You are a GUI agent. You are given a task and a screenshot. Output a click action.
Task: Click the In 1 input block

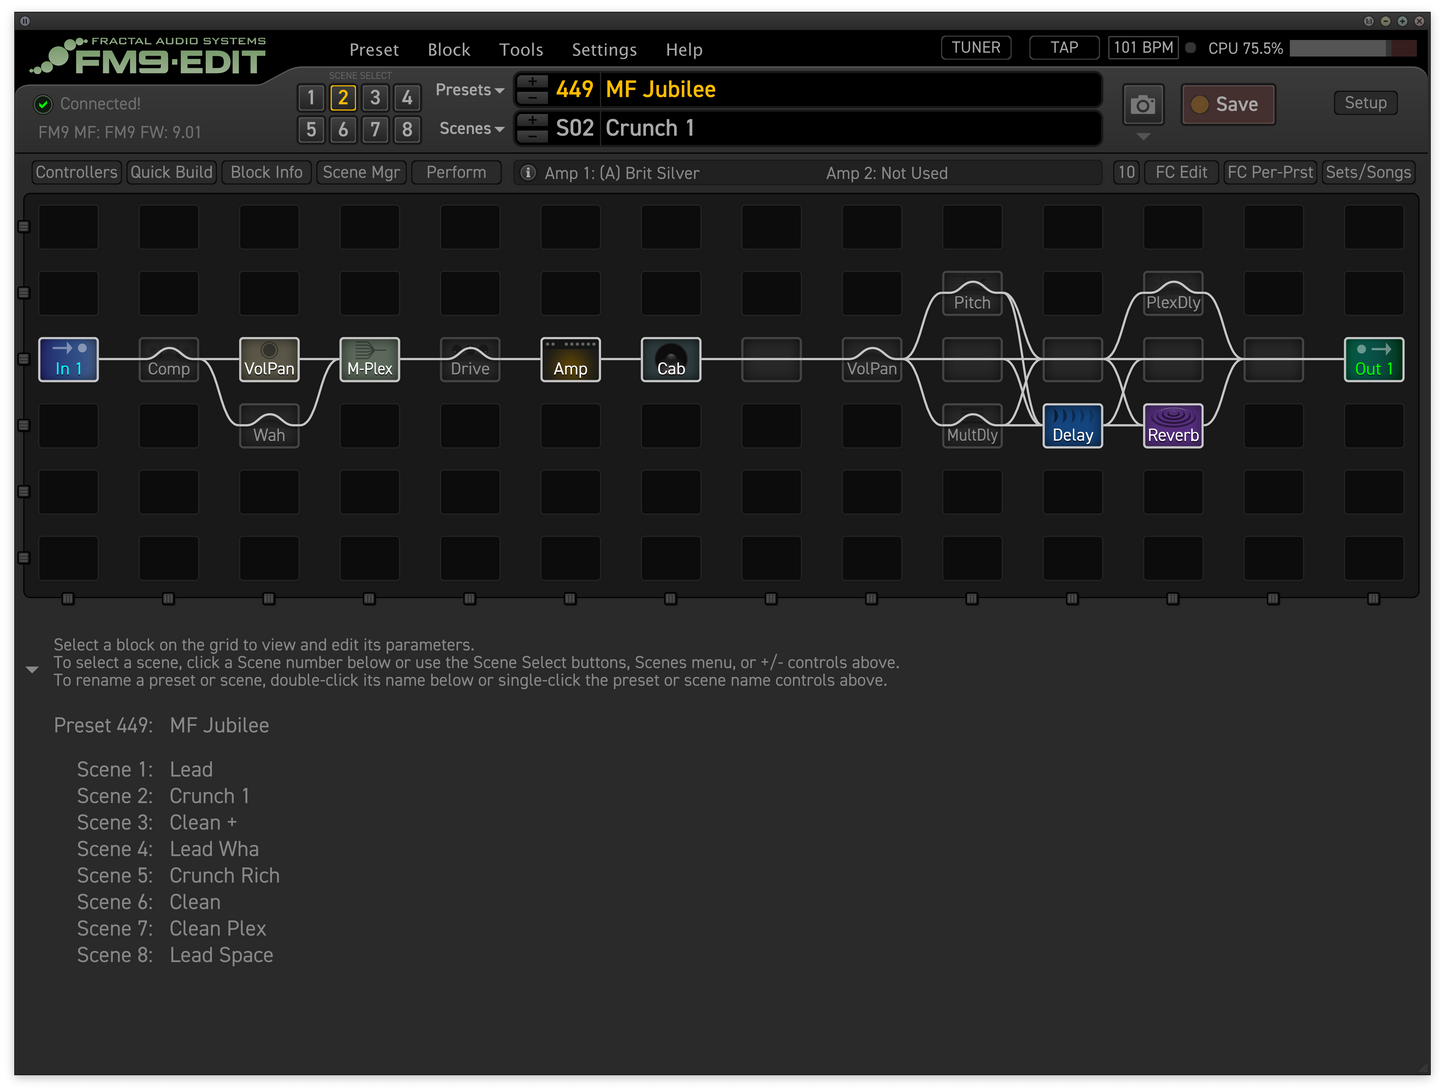68,360
